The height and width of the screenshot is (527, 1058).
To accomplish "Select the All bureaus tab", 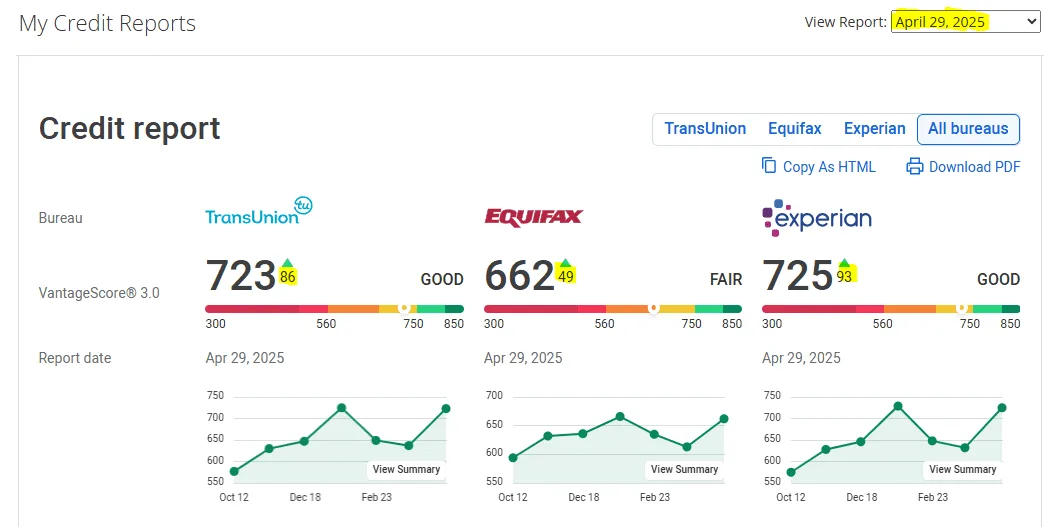I will tap(968, 129).
